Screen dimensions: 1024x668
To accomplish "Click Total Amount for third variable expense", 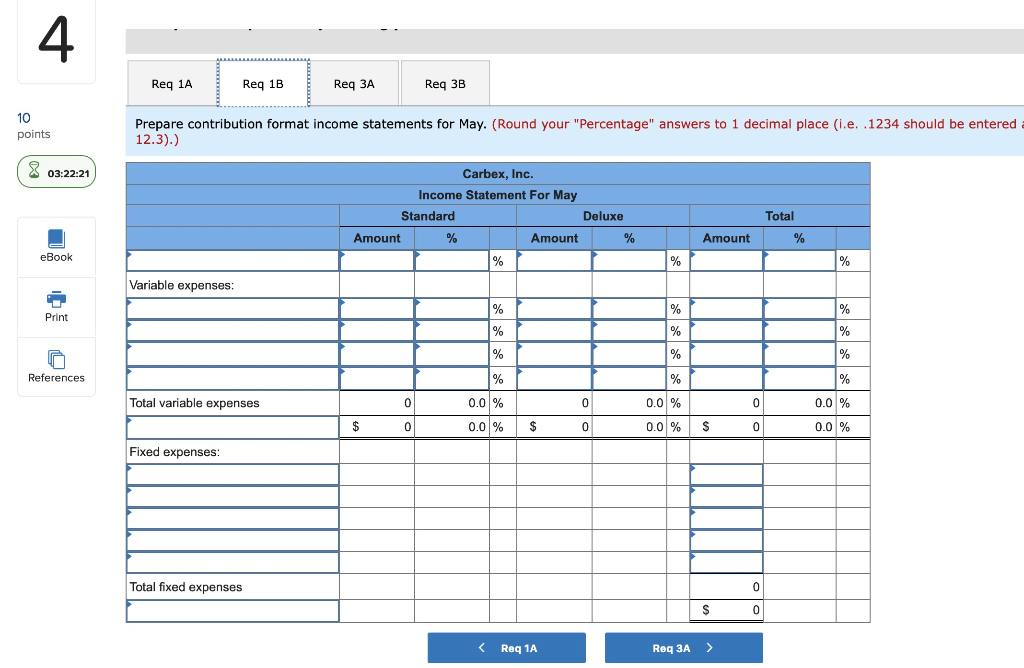I will coord(727,354).
